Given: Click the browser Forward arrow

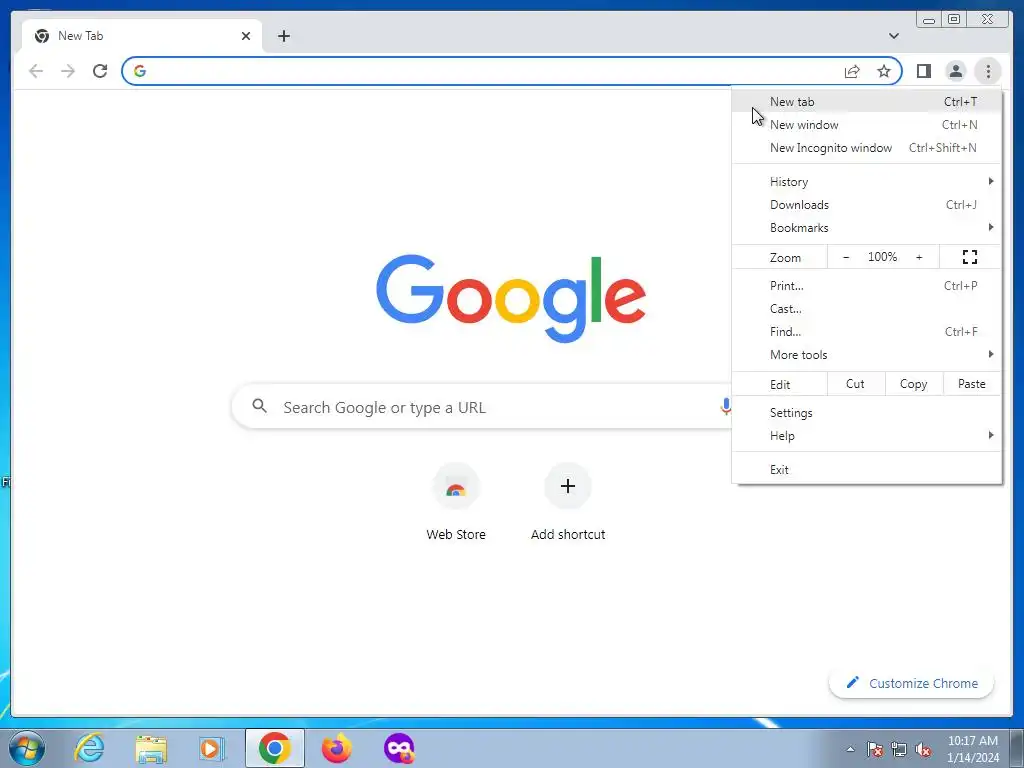Looking at the screenshot, I should point(68,71).
